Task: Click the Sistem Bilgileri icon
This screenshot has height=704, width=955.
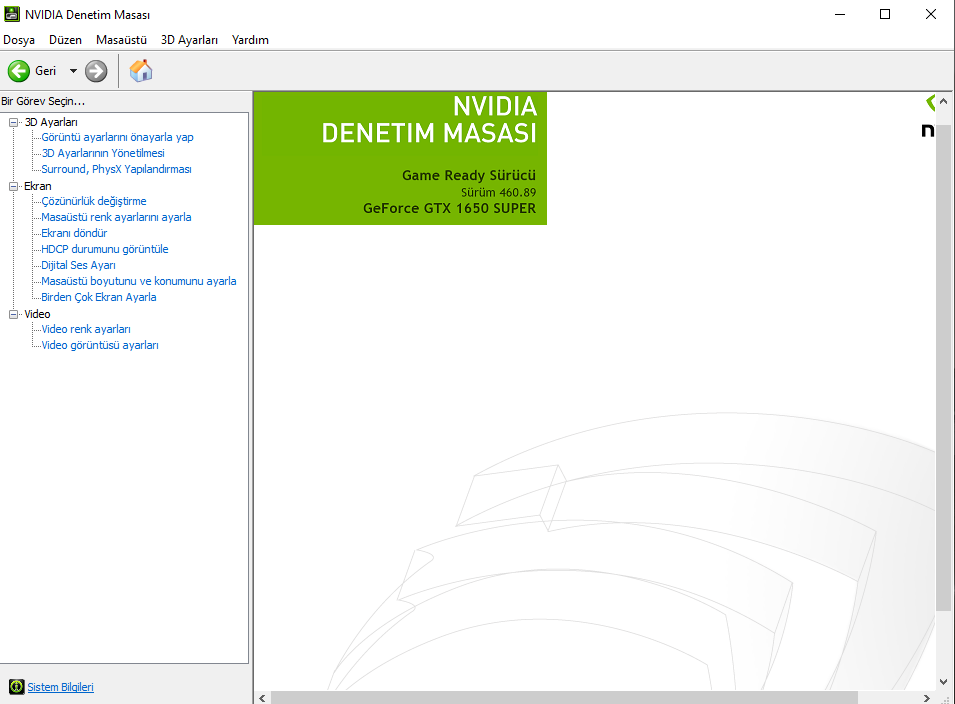Action: click(16, 687)
